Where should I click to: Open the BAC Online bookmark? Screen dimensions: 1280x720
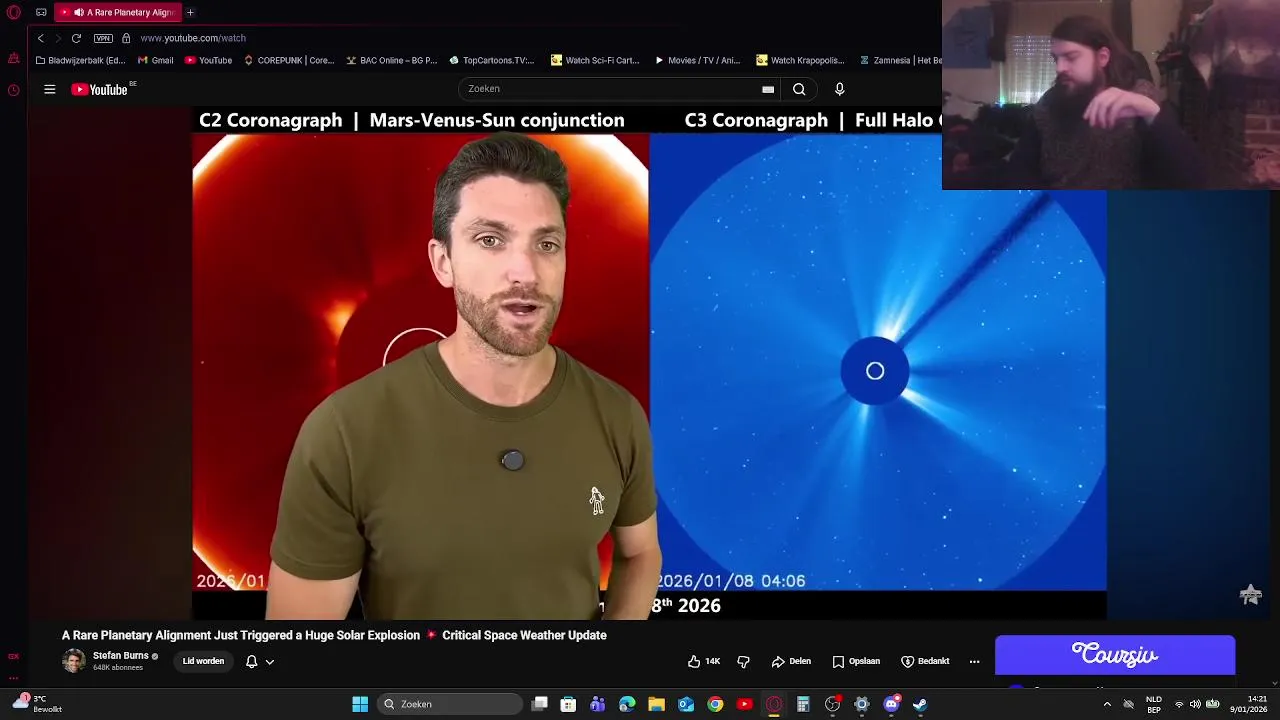pyautogui.click(x=392, y=60)
